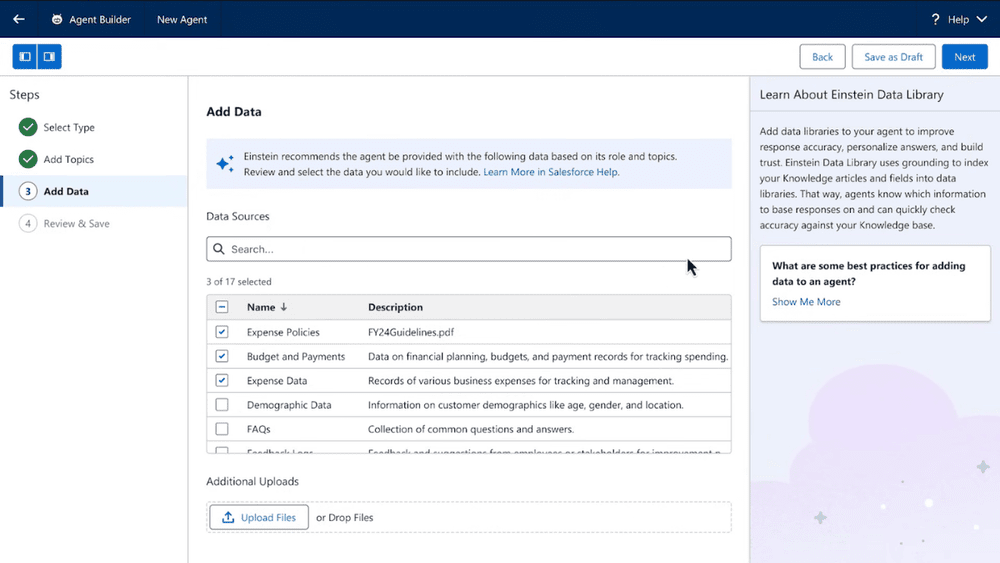Check the Demographic Data checkbox
The height and width of the screenshot is (563, 1000).
coord(222,405)
